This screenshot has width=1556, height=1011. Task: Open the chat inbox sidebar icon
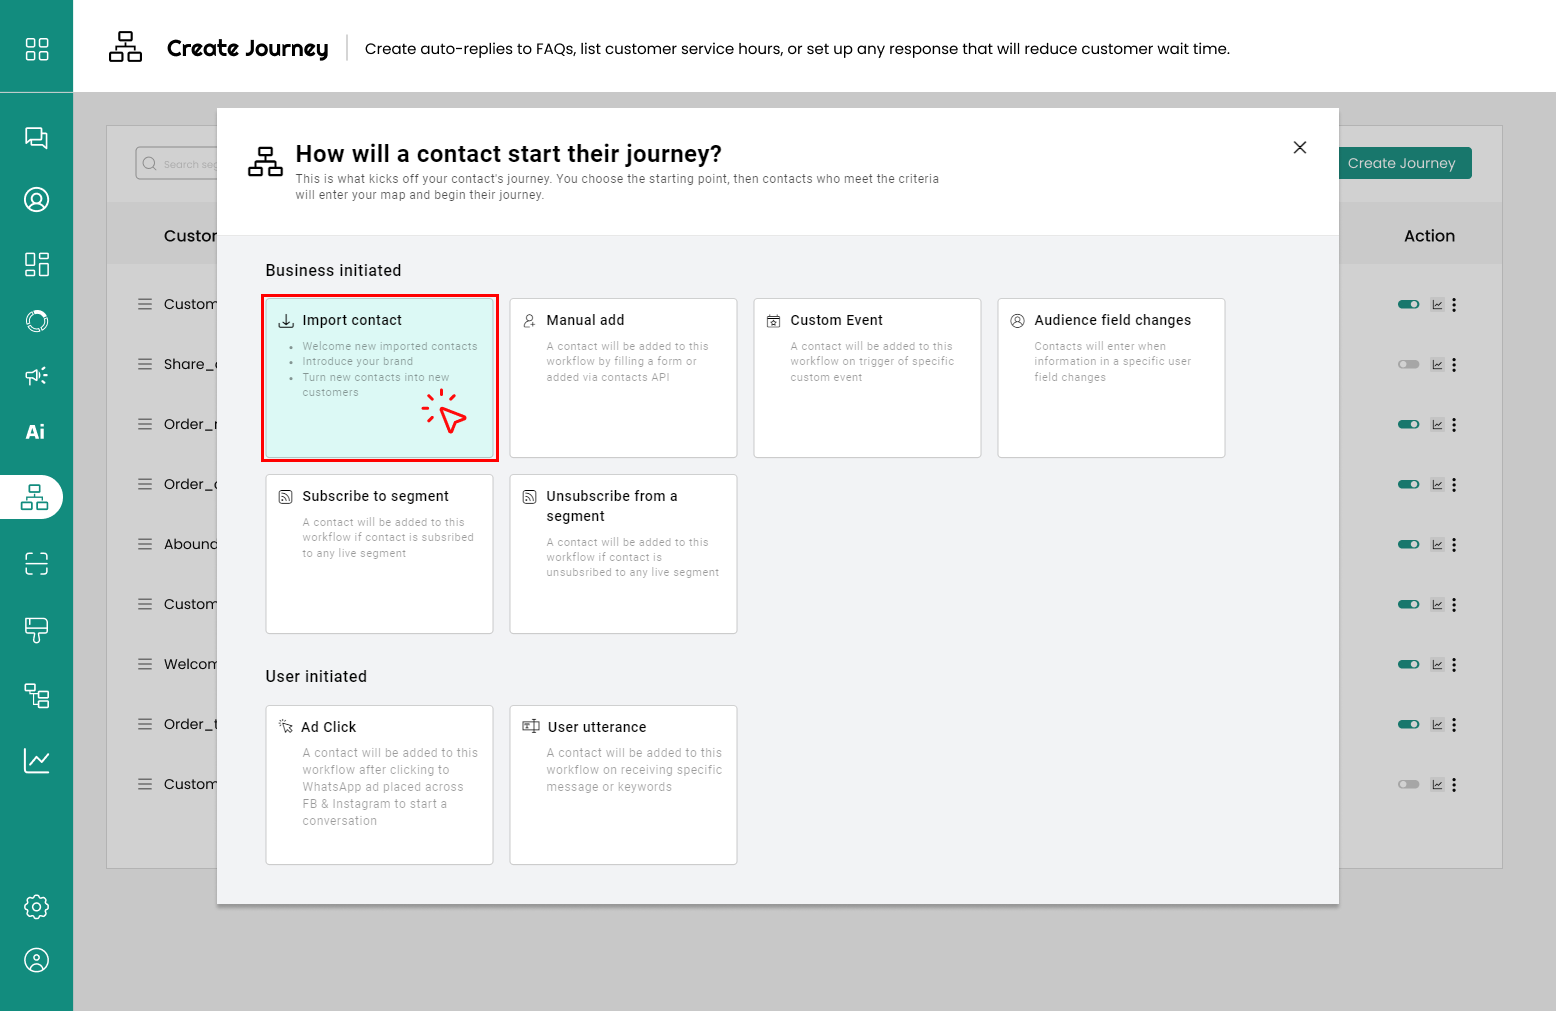tap(36, 138)
